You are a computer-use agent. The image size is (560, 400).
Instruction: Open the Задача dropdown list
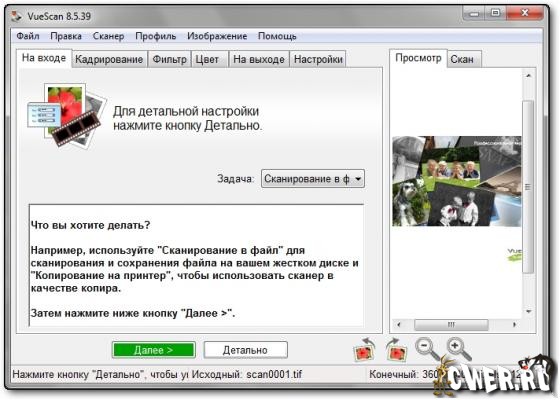point(313,179)
